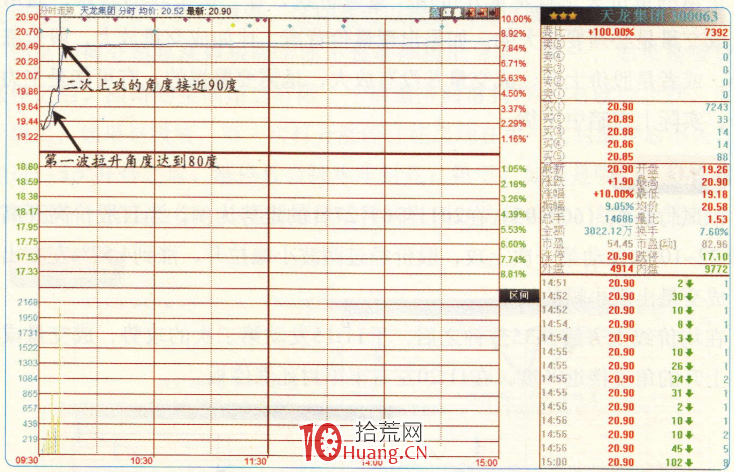Click the 11:30 time axis label
This screenshot has width=734, height=472.
click(x=256, y=462)
